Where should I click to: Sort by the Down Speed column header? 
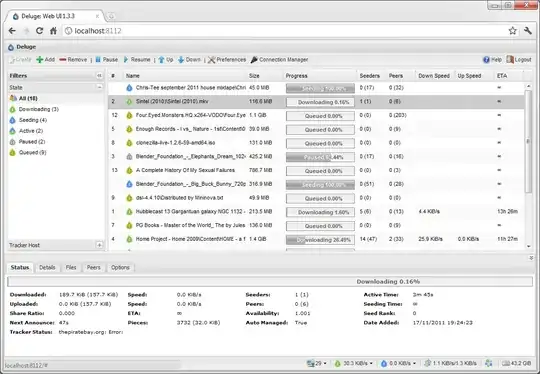pyautogui.click(x=434, y=76)
